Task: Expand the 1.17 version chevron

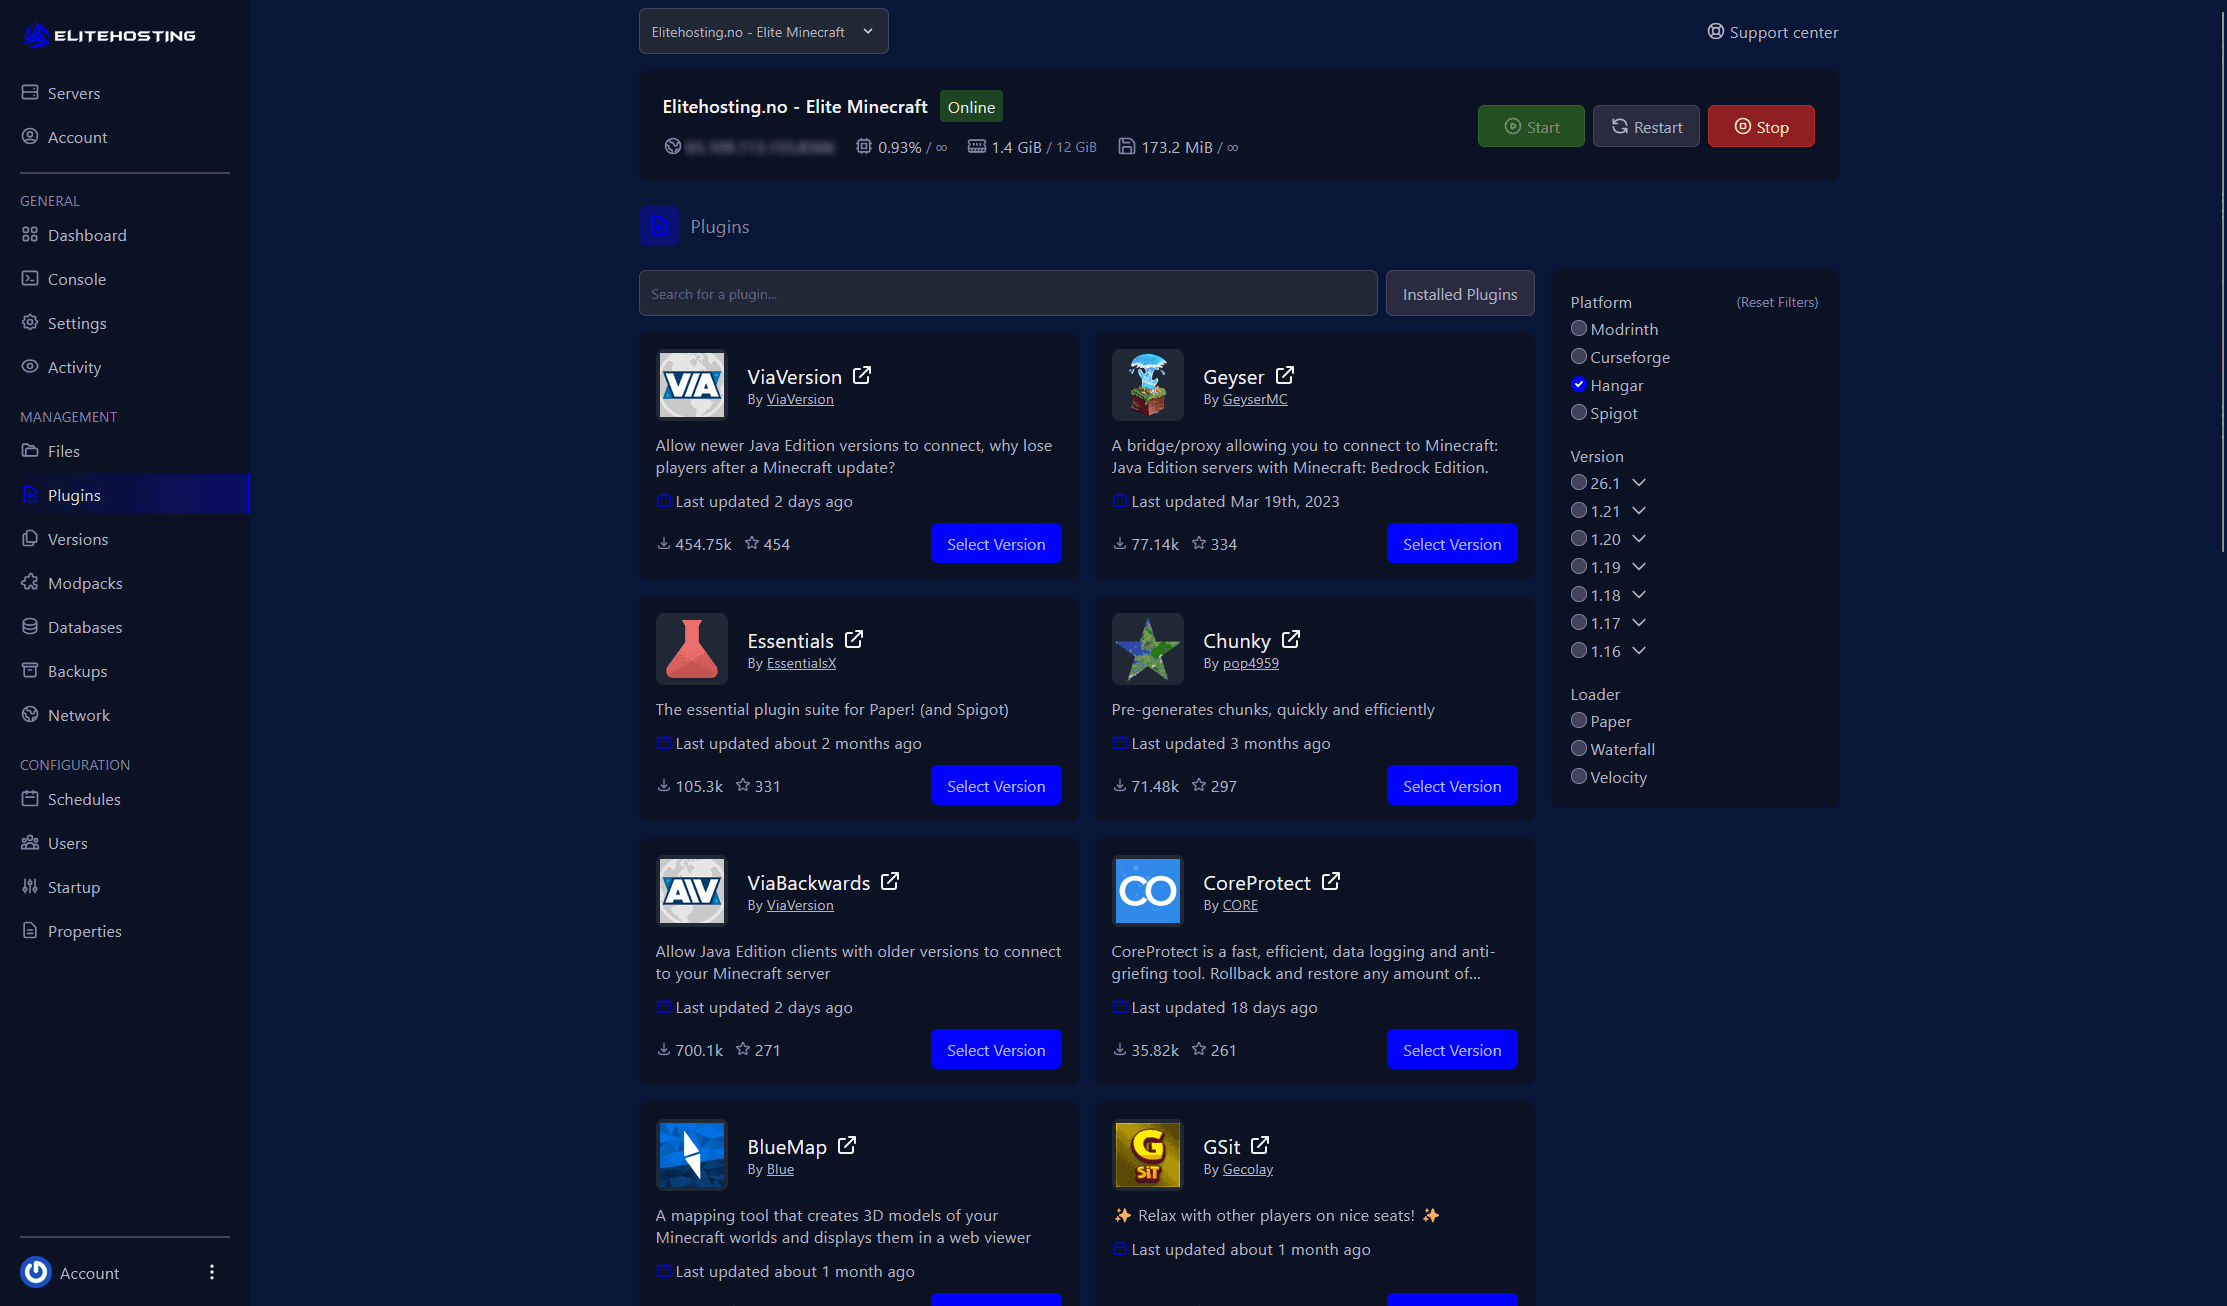Action: coord(1639,623)
